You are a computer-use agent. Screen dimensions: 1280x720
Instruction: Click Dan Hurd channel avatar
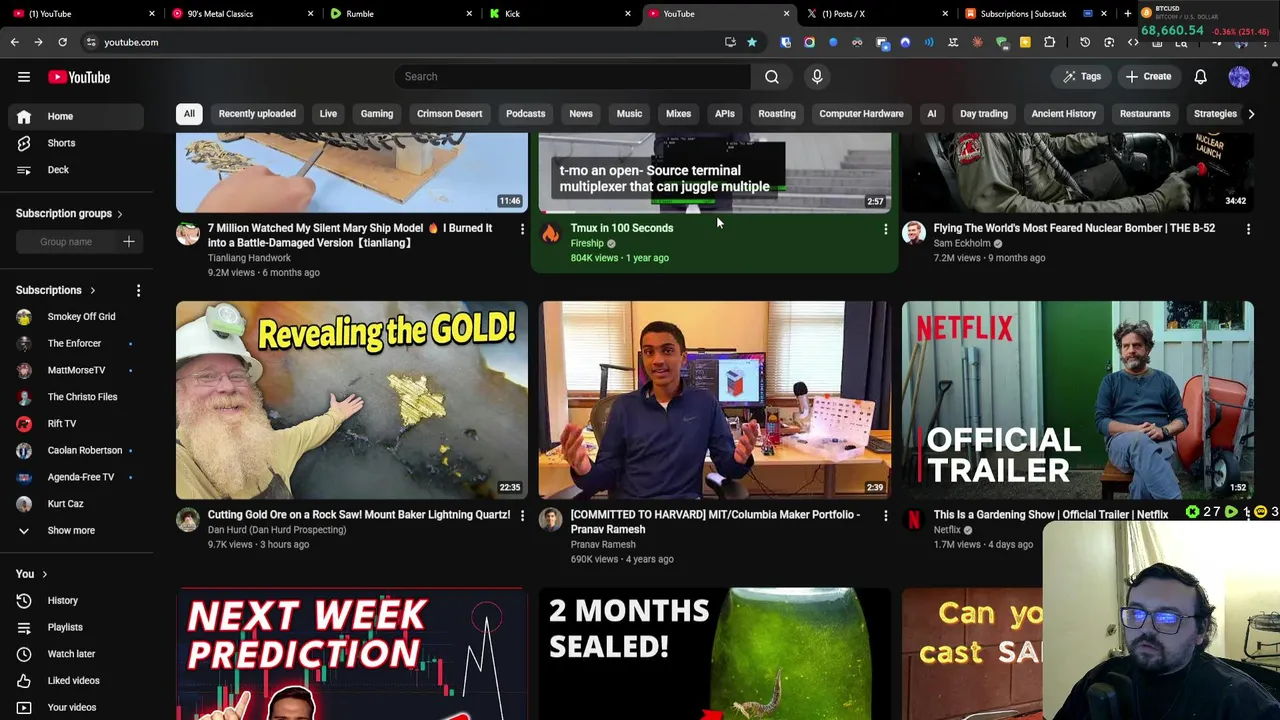(188, 519)
